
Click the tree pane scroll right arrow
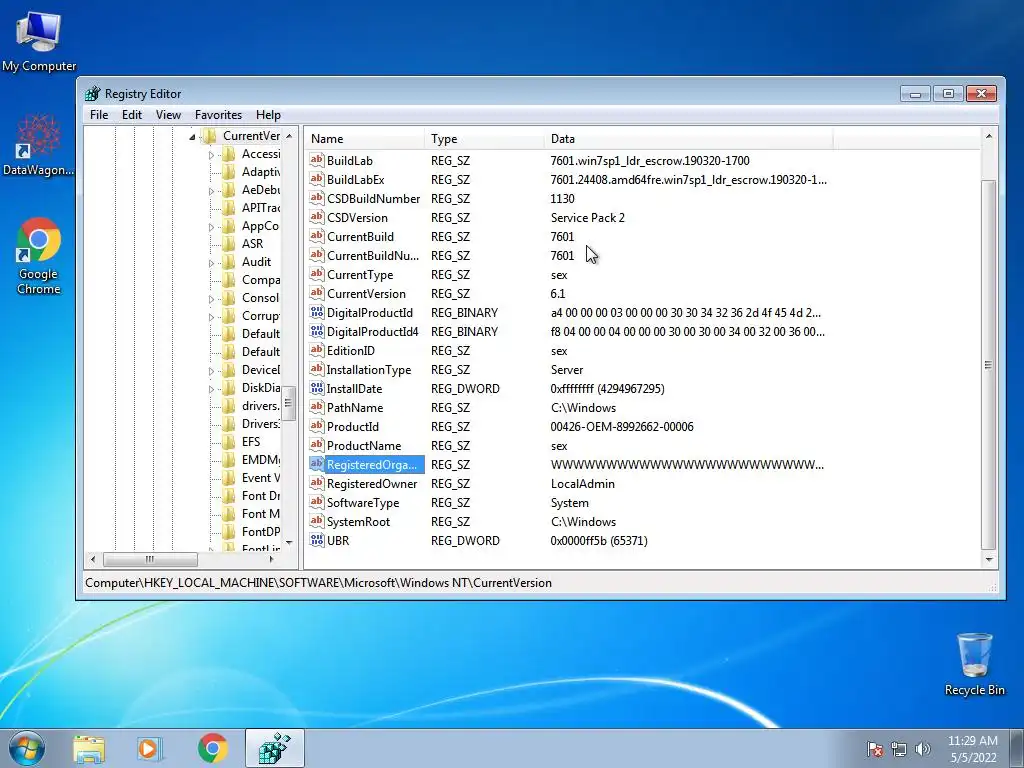point(272,559)
